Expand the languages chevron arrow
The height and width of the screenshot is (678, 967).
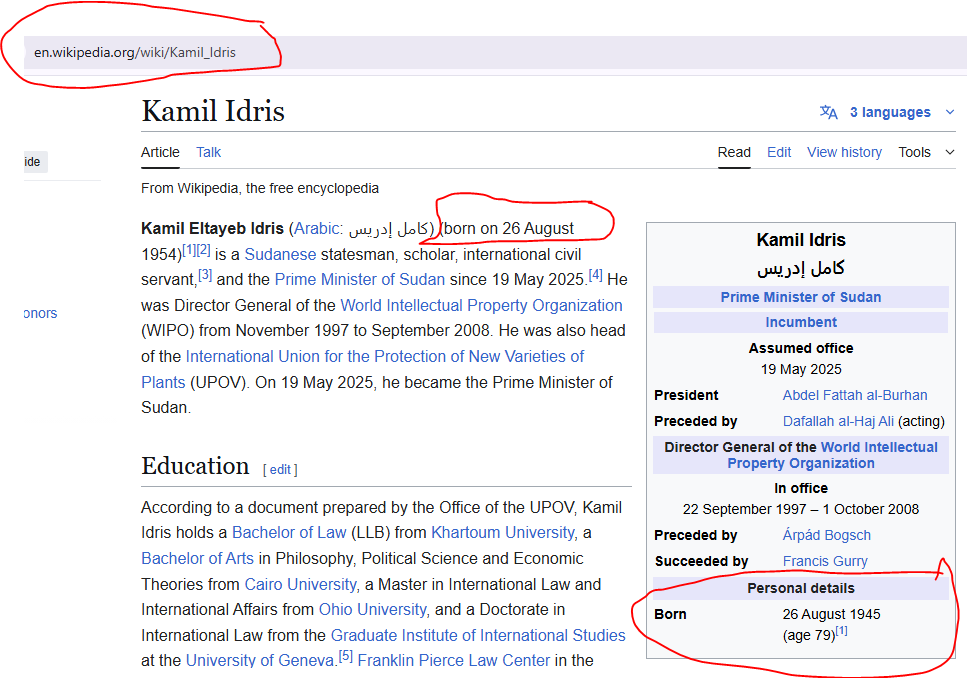pos(950,112)
